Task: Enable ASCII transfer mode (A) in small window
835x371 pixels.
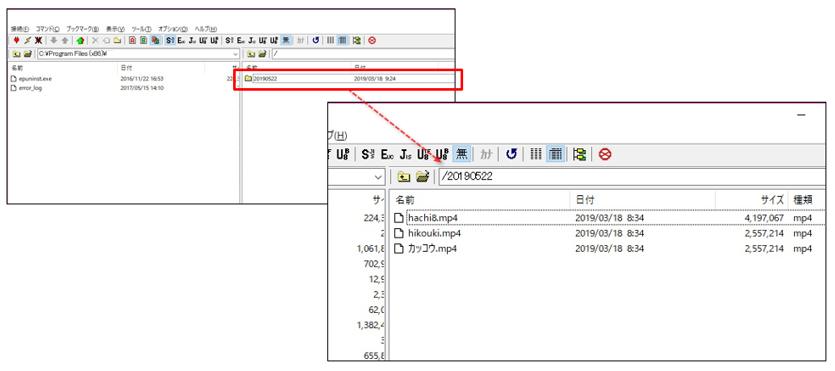Action: (x=133, y=40)
